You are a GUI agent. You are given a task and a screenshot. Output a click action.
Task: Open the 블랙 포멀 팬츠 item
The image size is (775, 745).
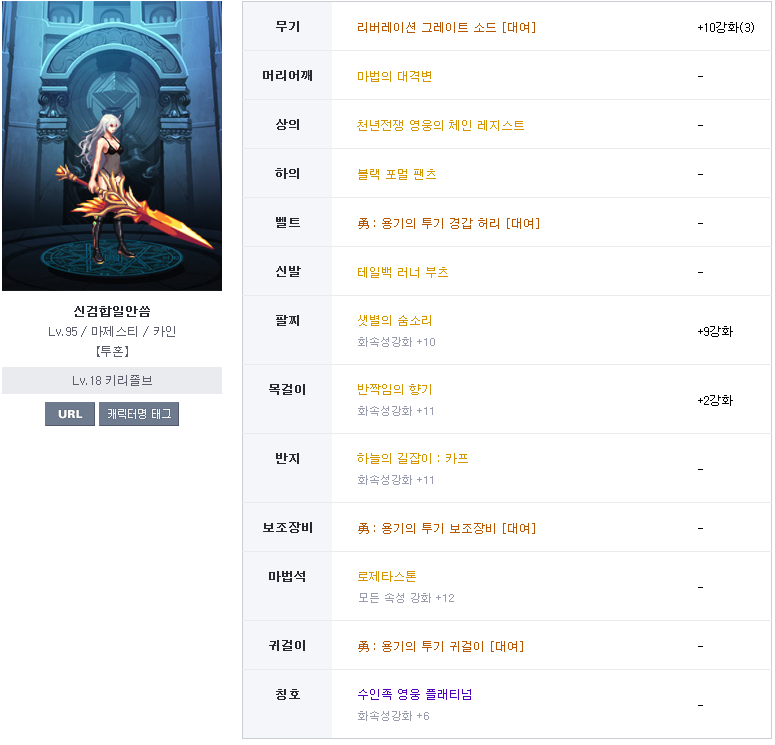click(396, 174)
